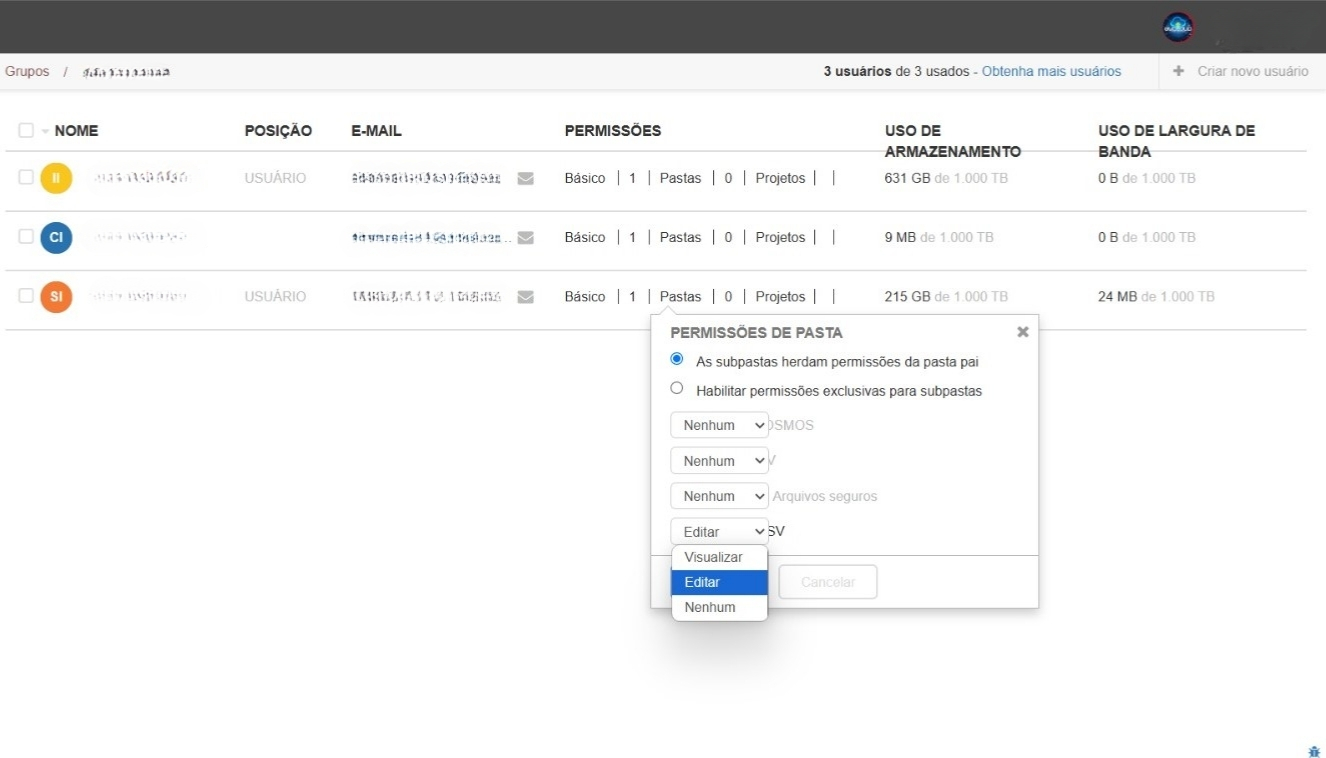
Task: Open the envelope icon for the first user
Action: (525, 177)
